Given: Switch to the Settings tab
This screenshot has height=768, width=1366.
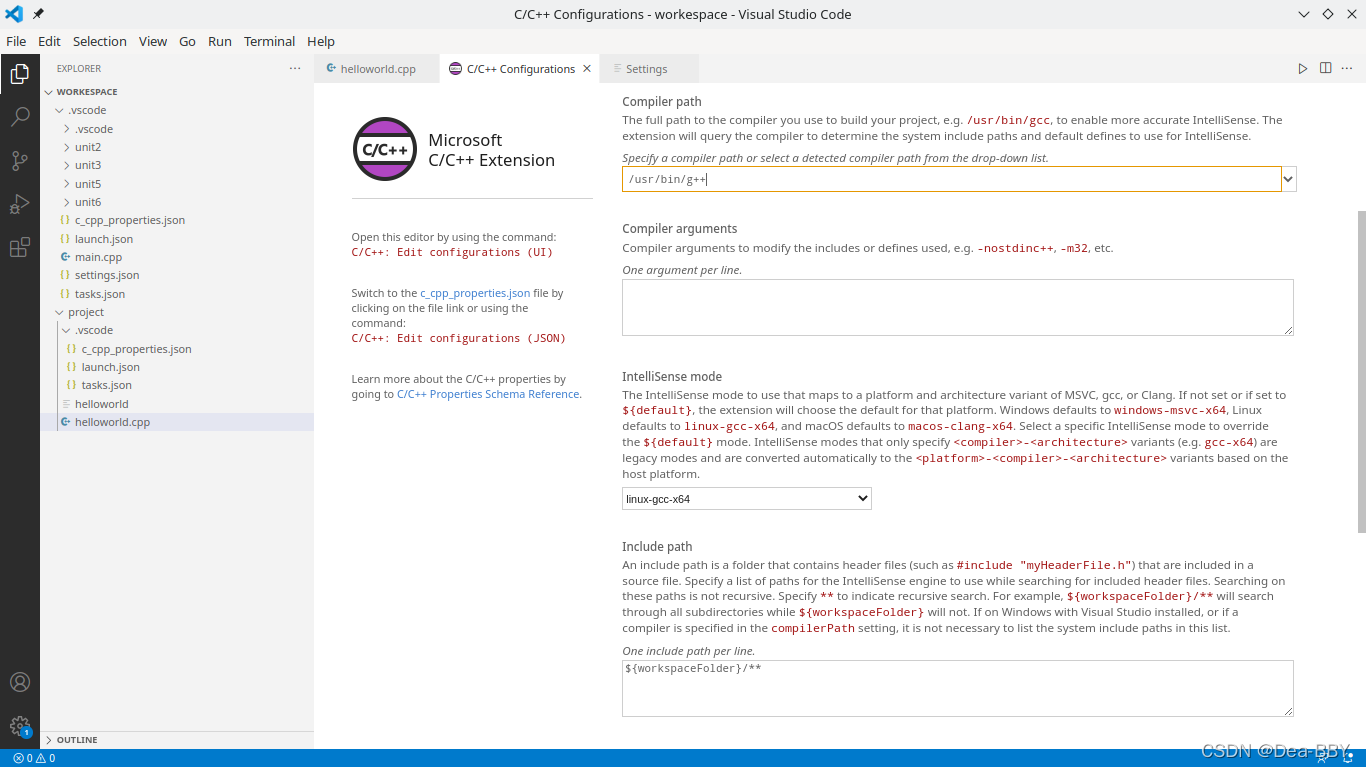Looking at the screenshot, I should click(x=648, y=68).
